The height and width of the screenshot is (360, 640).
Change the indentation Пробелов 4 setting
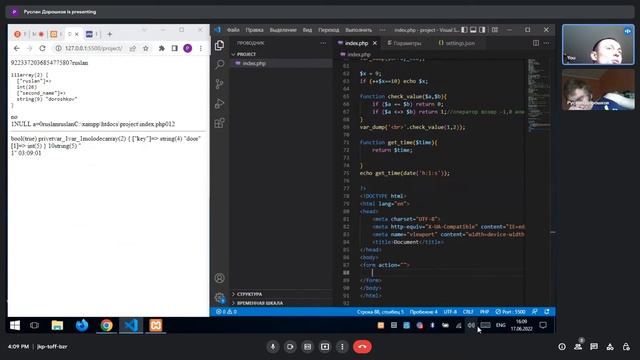pyautogui.click(x=424, y=312)
